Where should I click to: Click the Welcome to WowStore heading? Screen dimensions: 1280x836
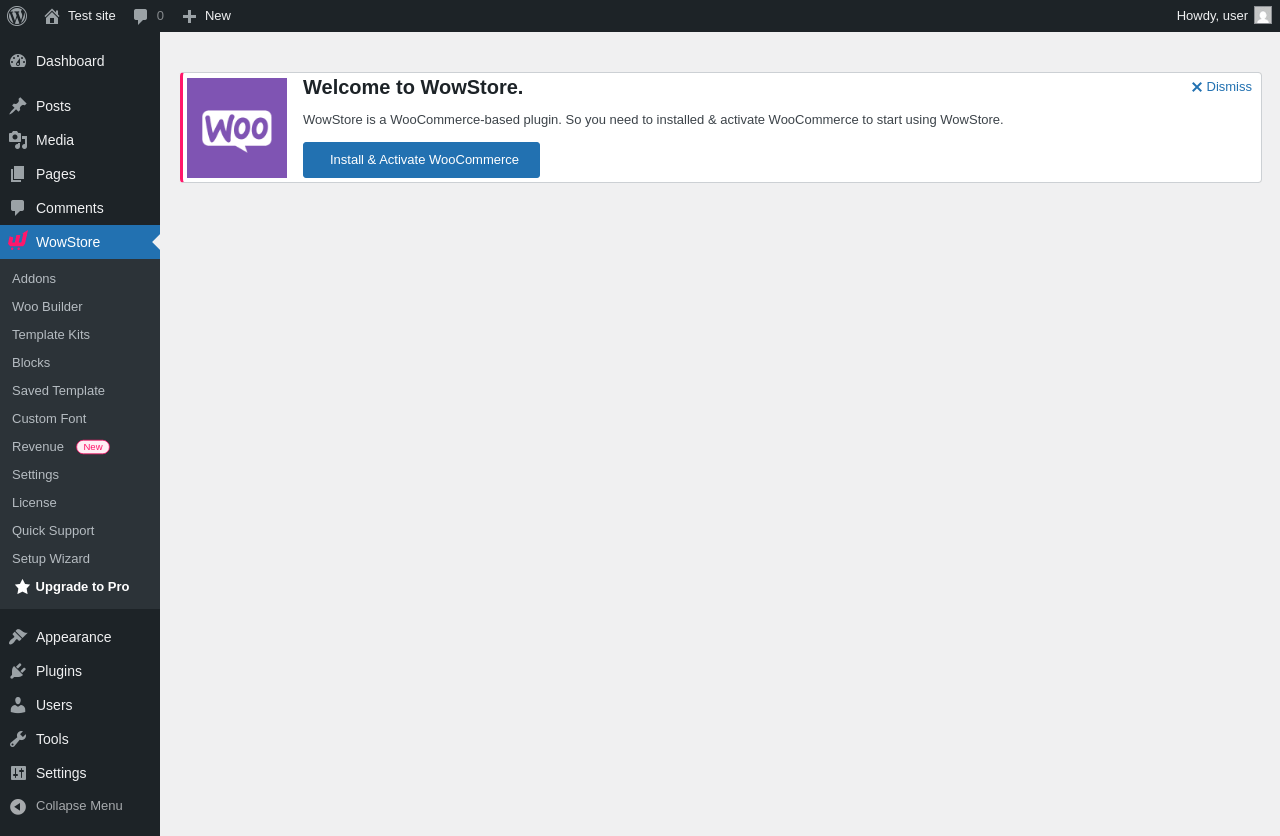point(413,87)
